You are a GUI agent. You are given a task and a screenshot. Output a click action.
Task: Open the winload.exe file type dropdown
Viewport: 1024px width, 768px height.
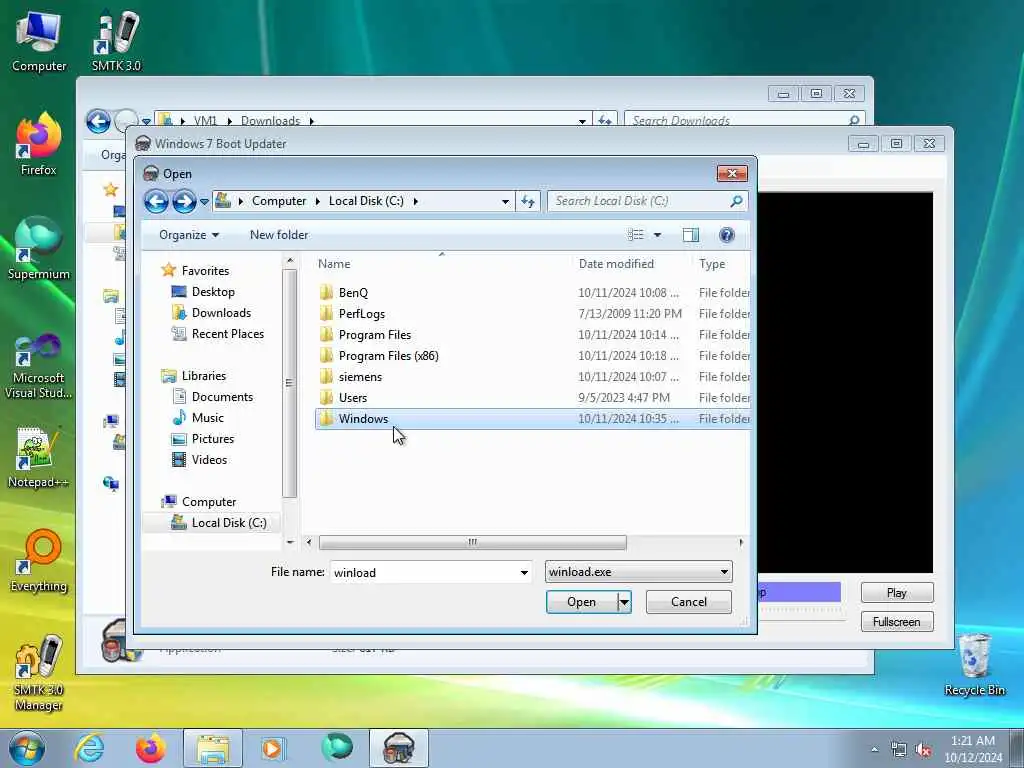pyautogui.click(x=638, y=571)
